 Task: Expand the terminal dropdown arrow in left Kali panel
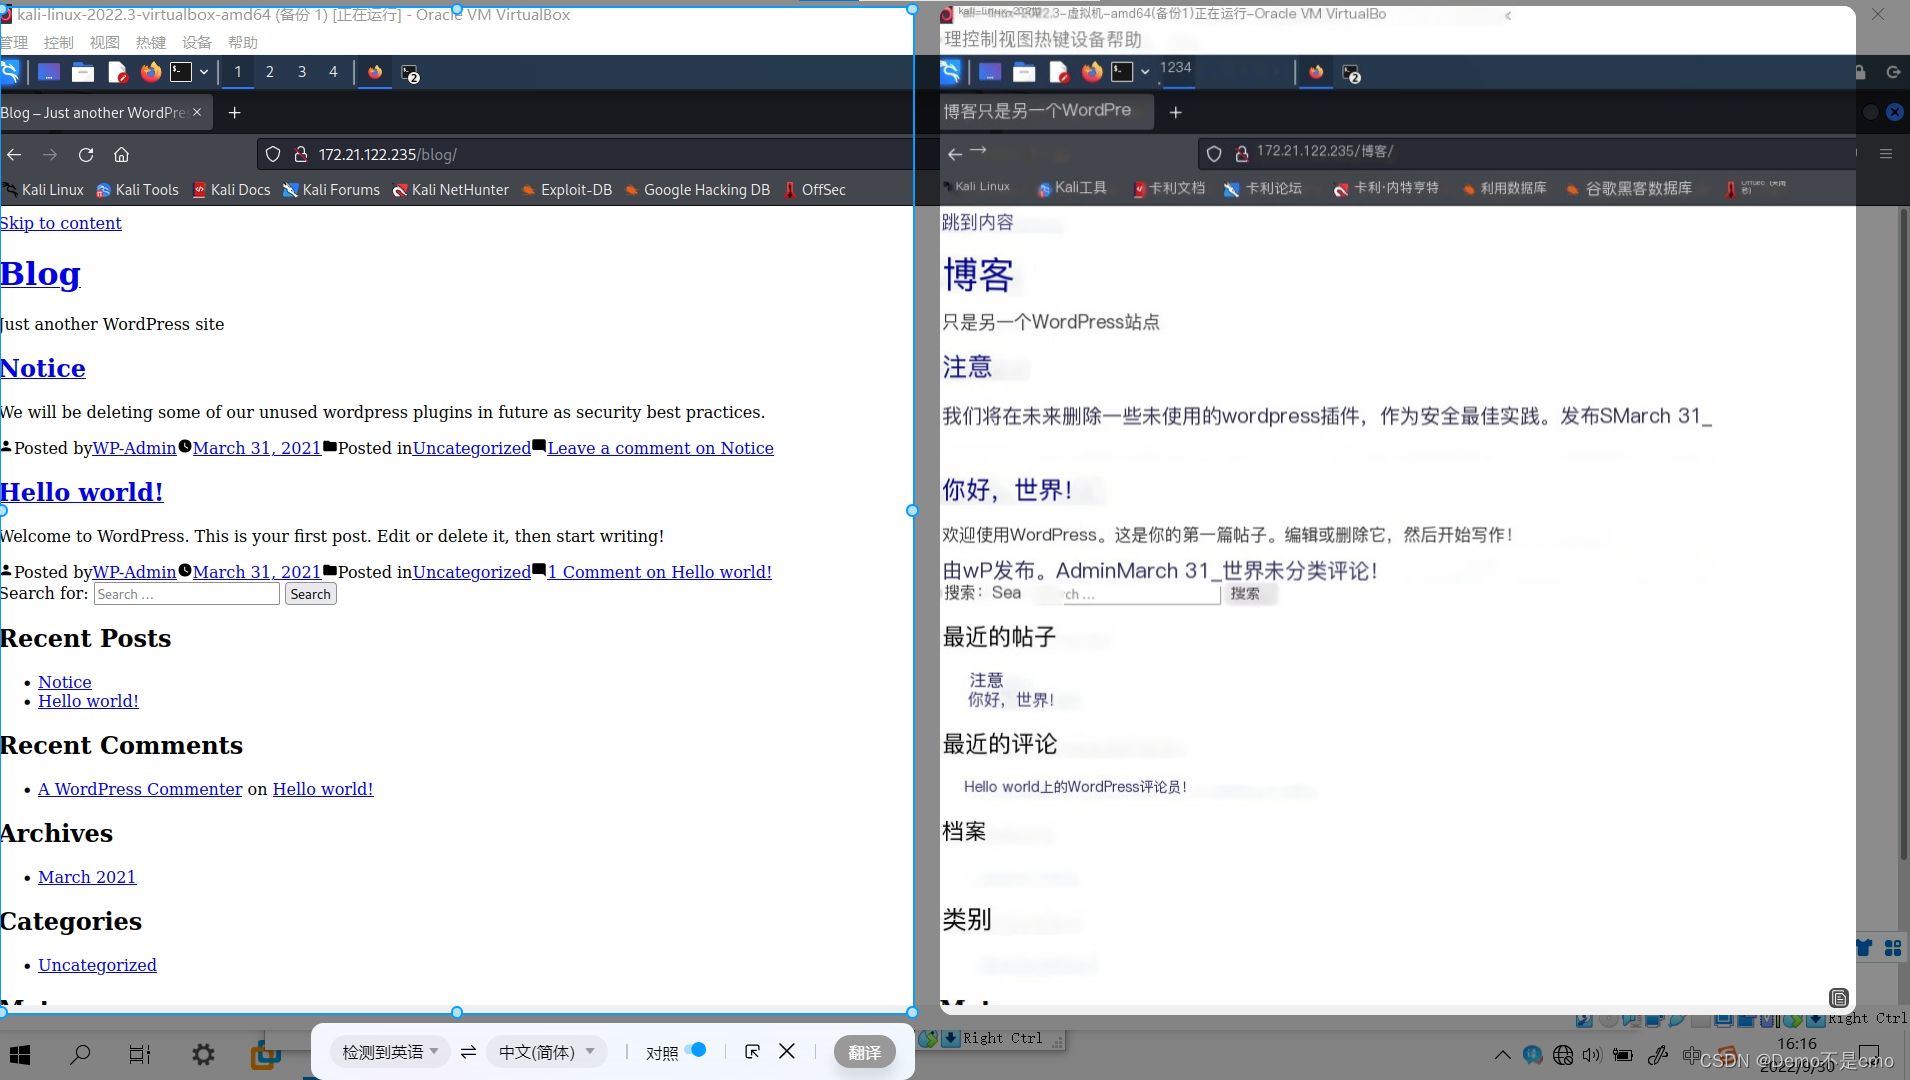(x=204, y=72)
